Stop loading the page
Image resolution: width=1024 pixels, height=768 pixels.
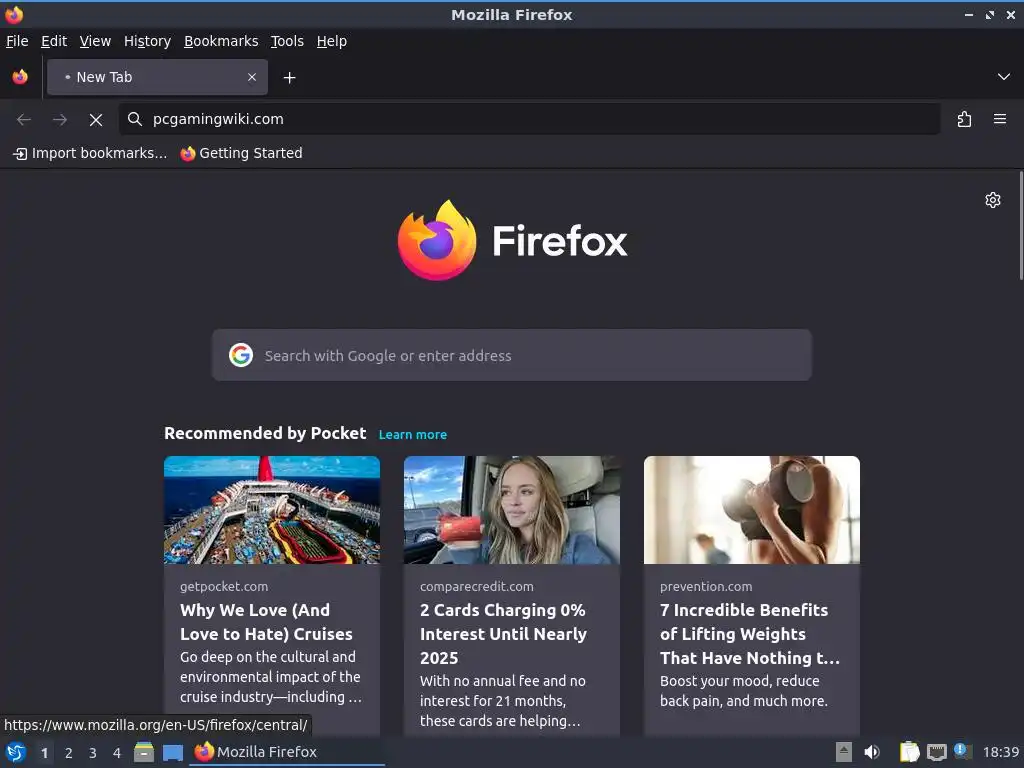96,120
